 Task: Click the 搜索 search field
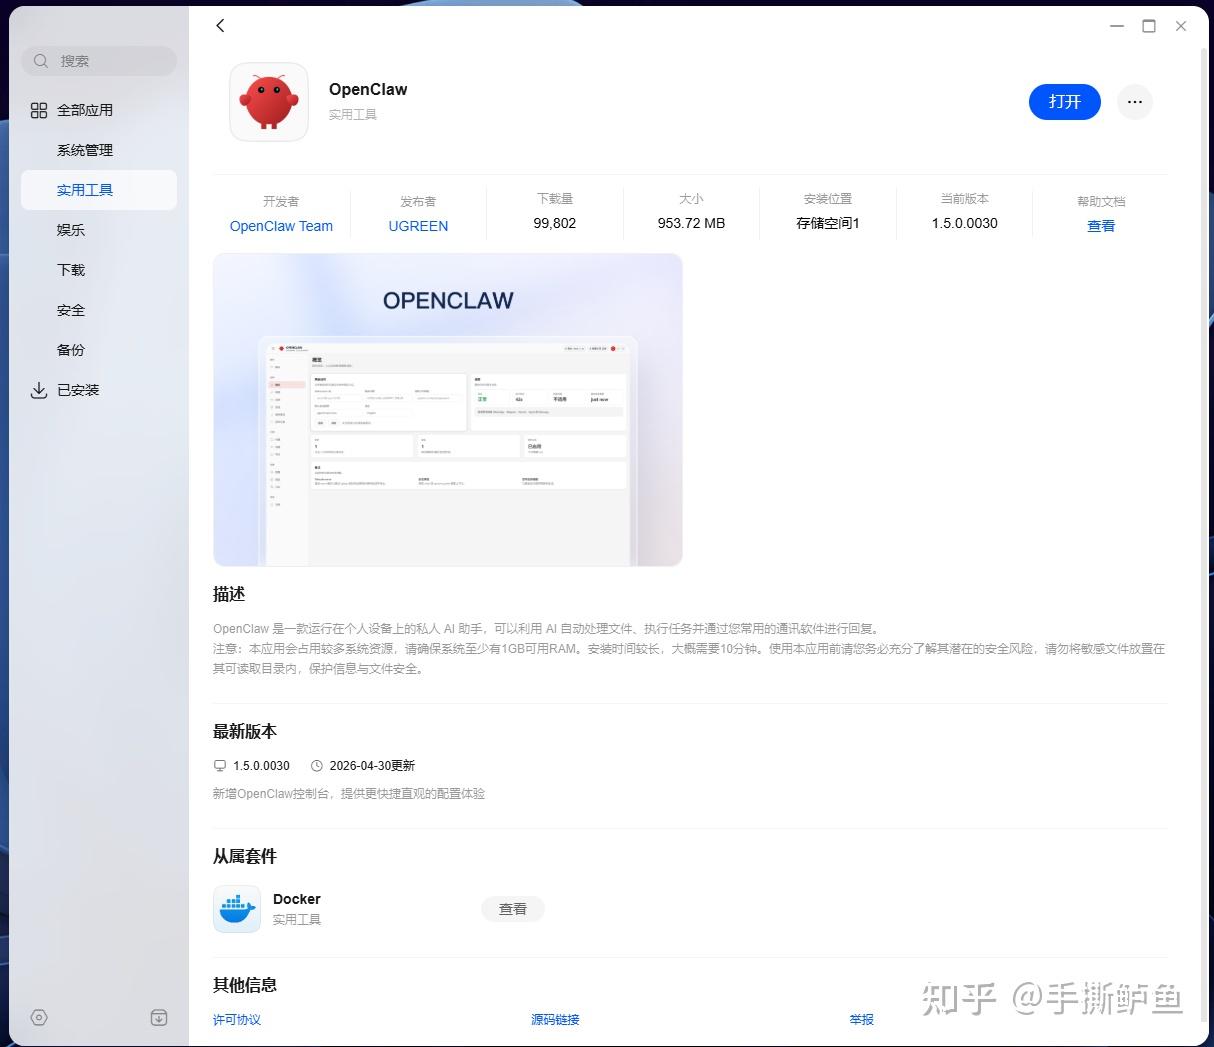pos(99,61)
